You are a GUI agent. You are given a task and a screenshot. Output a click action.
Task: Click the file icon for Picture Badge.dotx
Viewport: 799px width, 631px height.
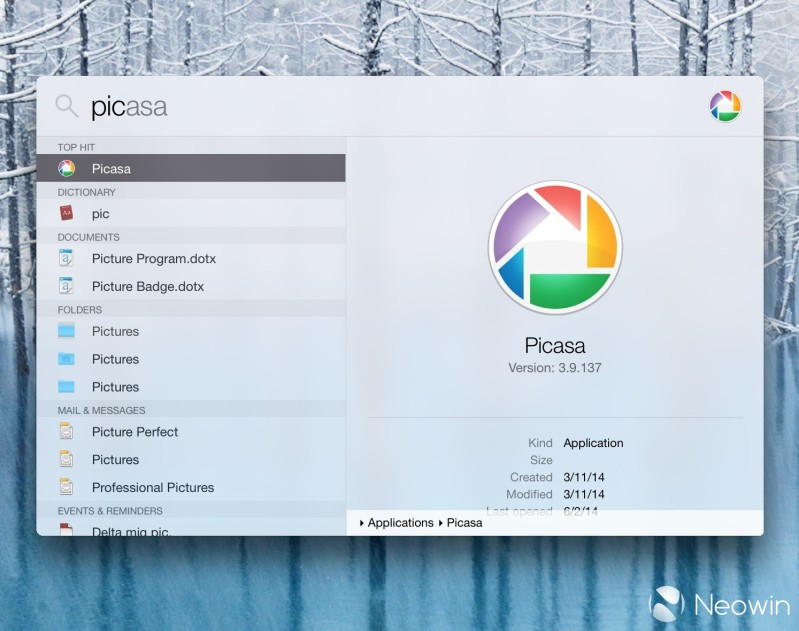[66, 286]
